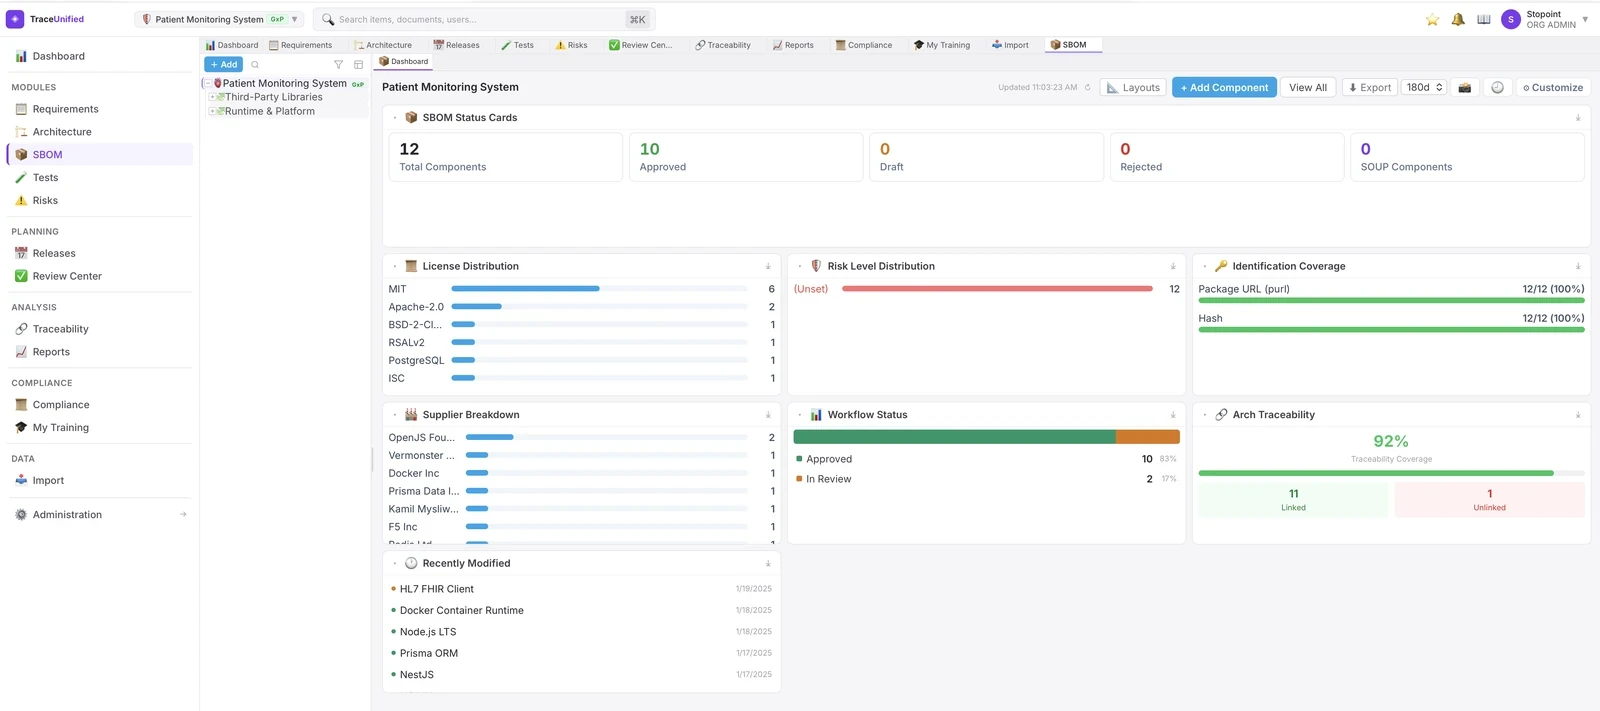Click the Traceability Coverage progress bar
Screen dimensions: 1600x711
click(x=1391, y=473)
